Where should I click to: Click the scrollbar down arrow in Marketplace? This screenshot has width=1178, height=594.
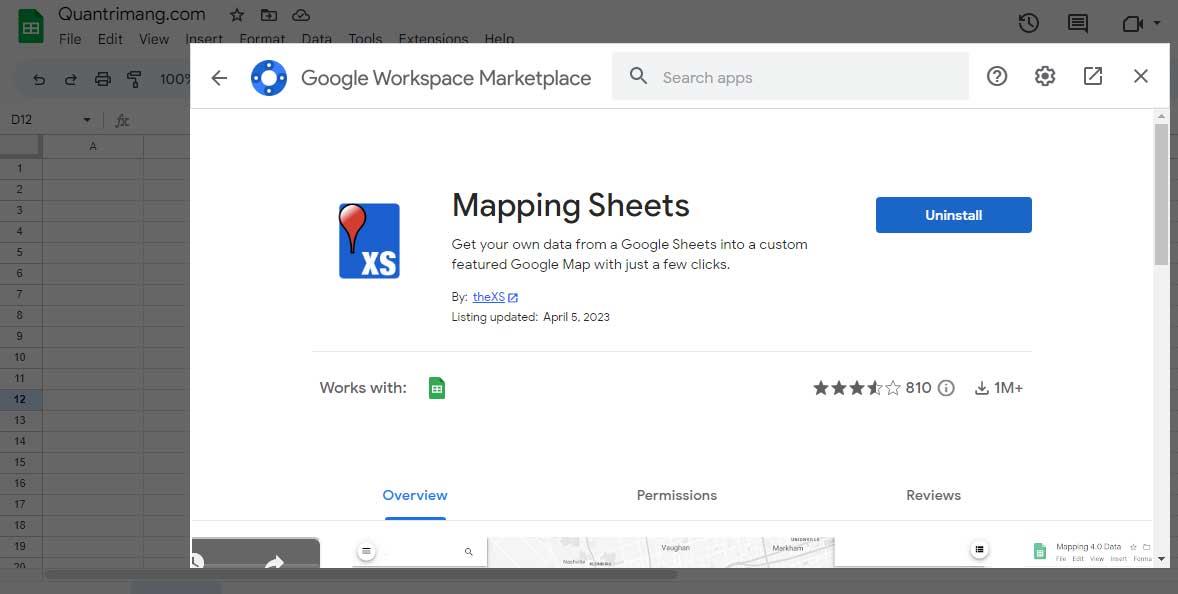point(1161,559)
